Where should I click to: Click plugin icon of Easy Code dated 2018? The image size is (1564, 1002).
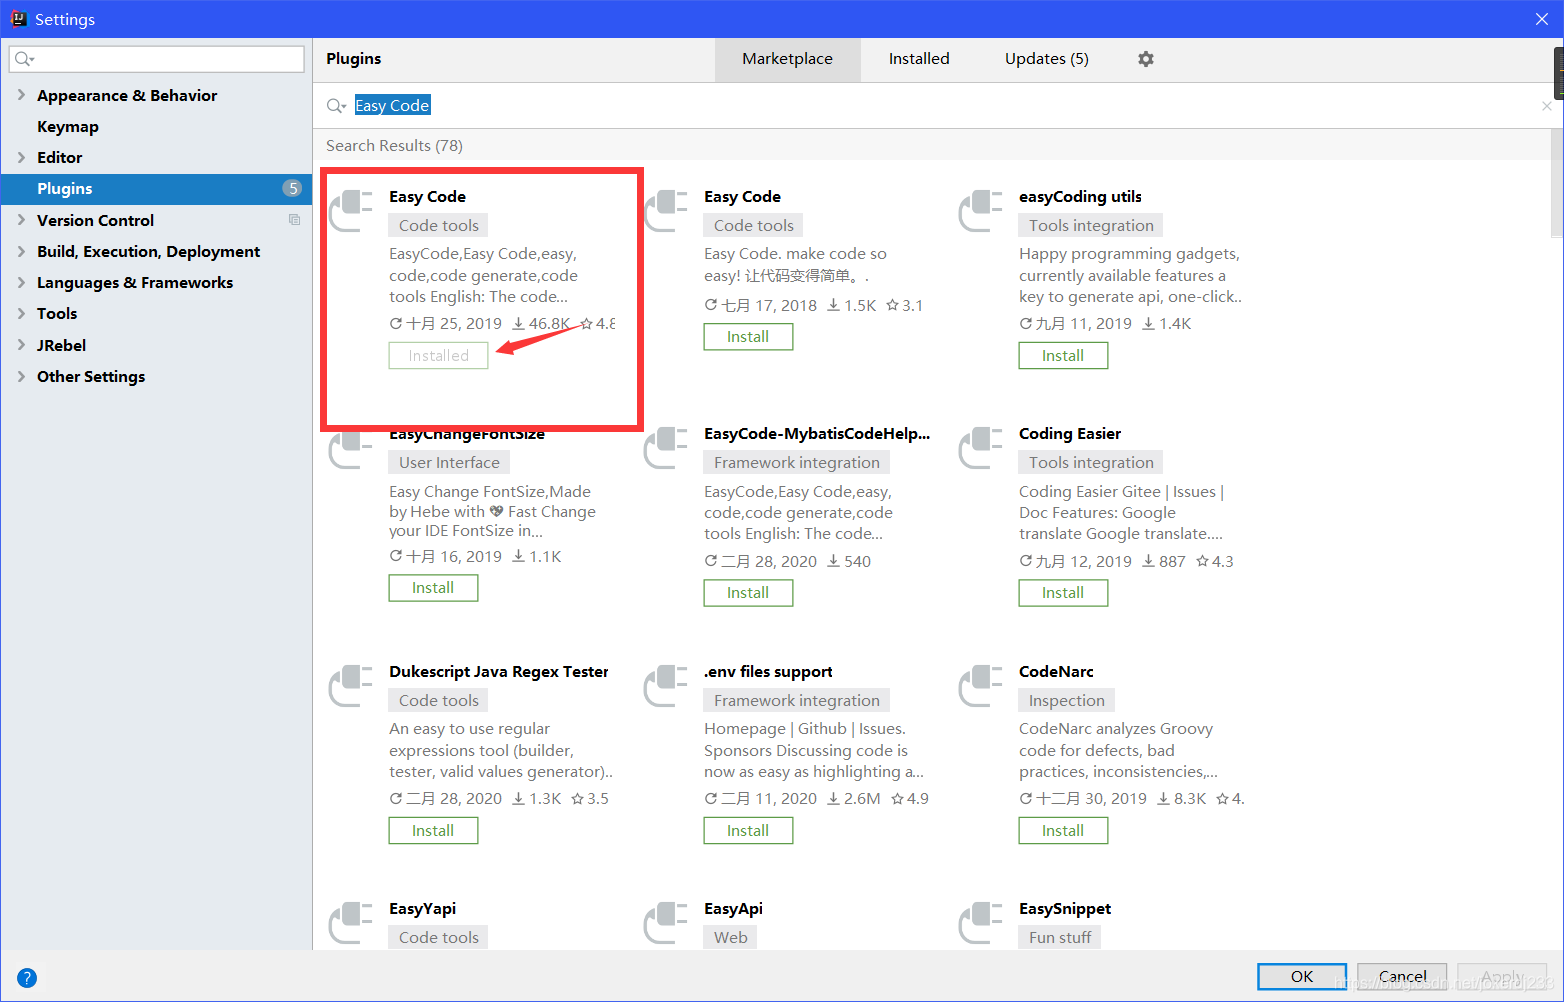[x=667, y=211]
